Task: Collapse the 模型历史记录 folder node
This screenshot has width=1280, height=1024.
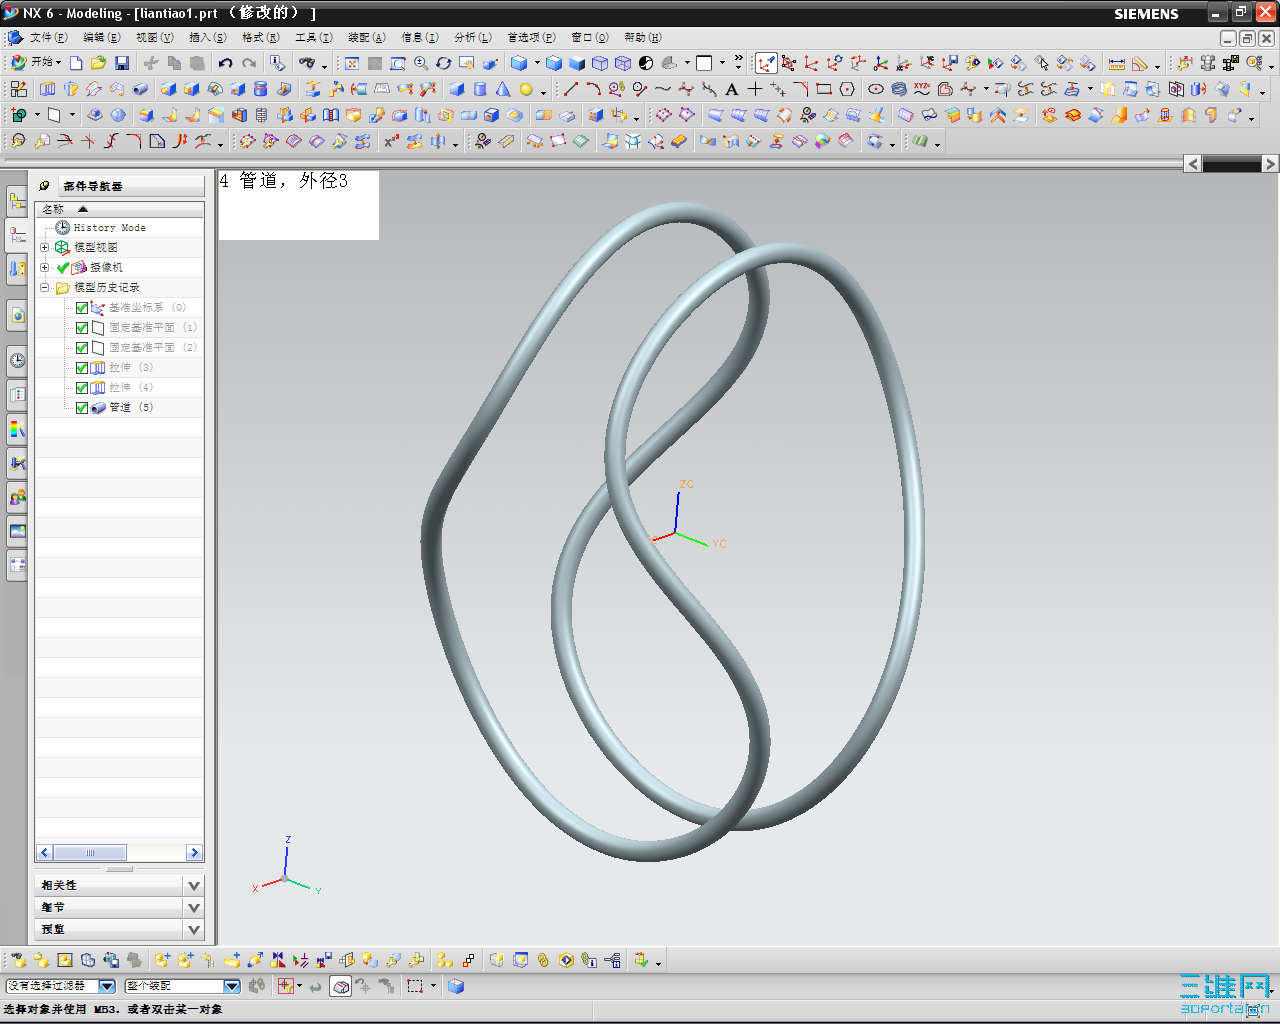Action: click(44, 287)
